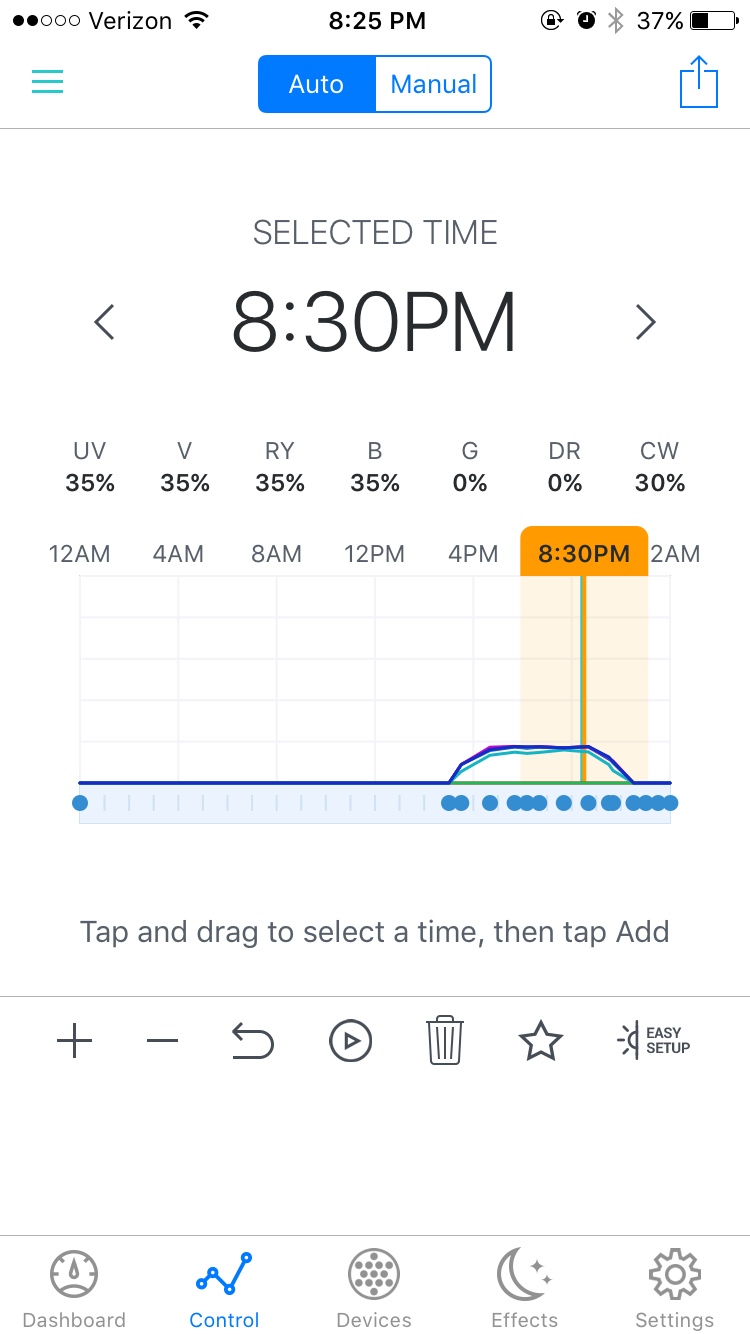
Task: Open the Devices tab
Action: [374, 1289]
